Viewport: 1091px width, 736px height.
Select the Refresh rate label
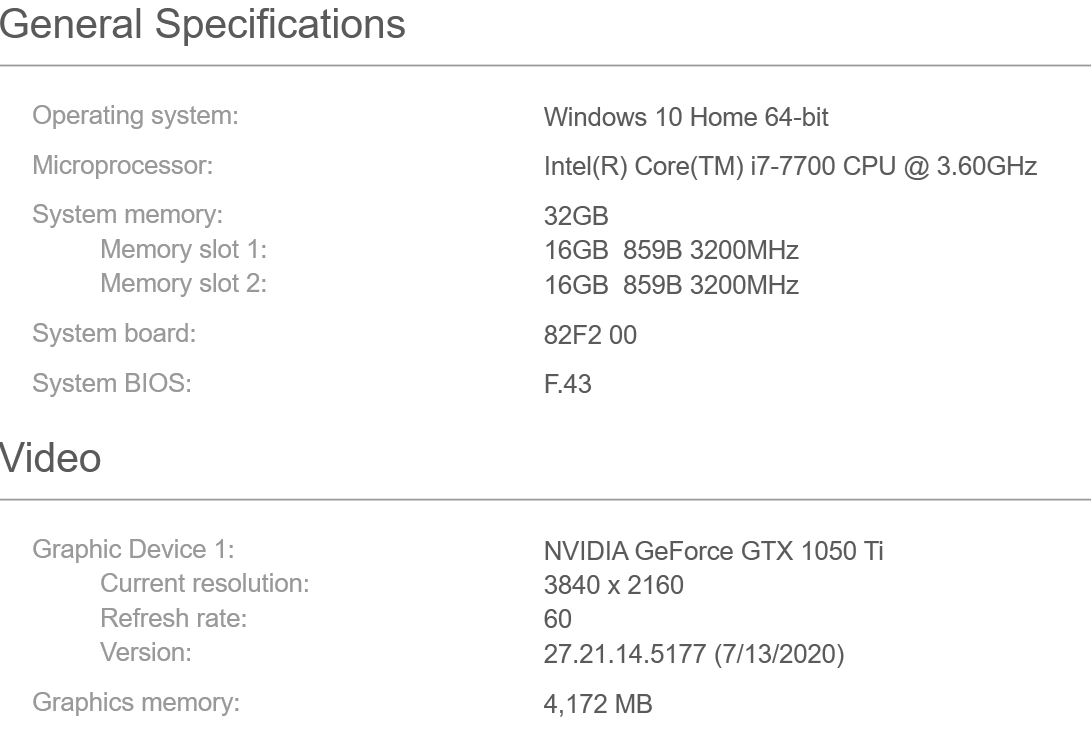tap(174, 618)
